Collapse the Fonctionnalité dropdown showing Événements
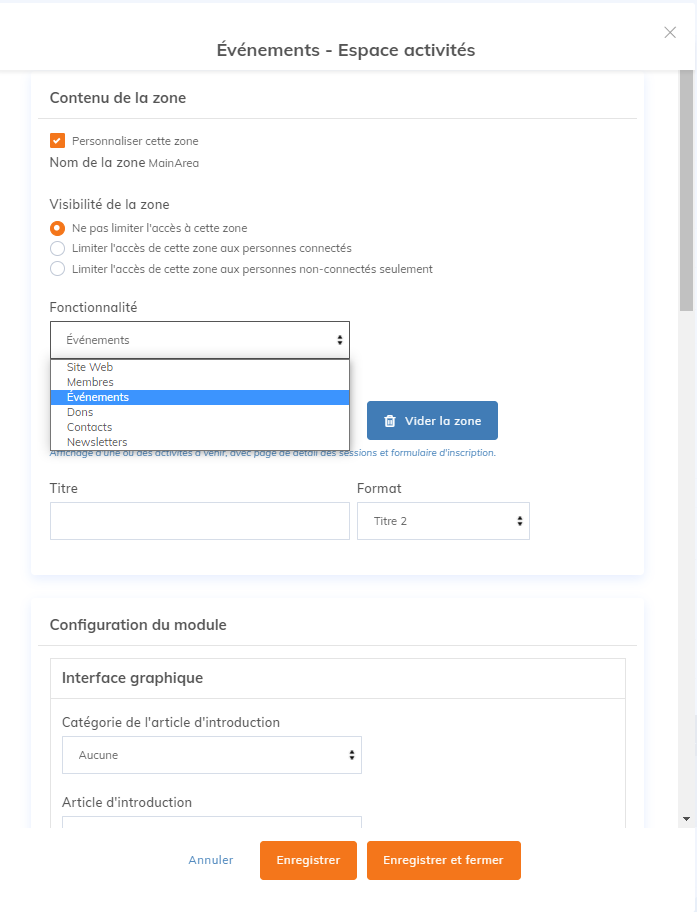Image resolution: width=697 pixels, height=912 pixels. click(200, 340)
